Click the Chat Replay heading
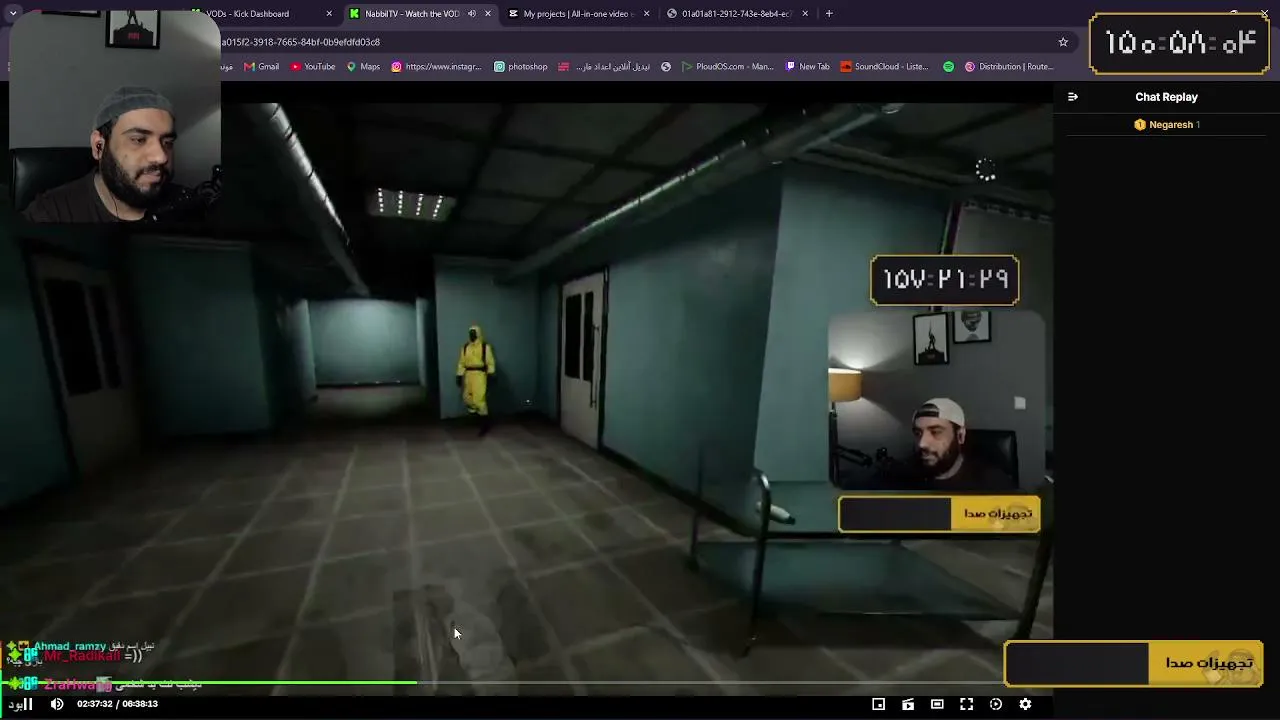 (x=1166, y=97)
